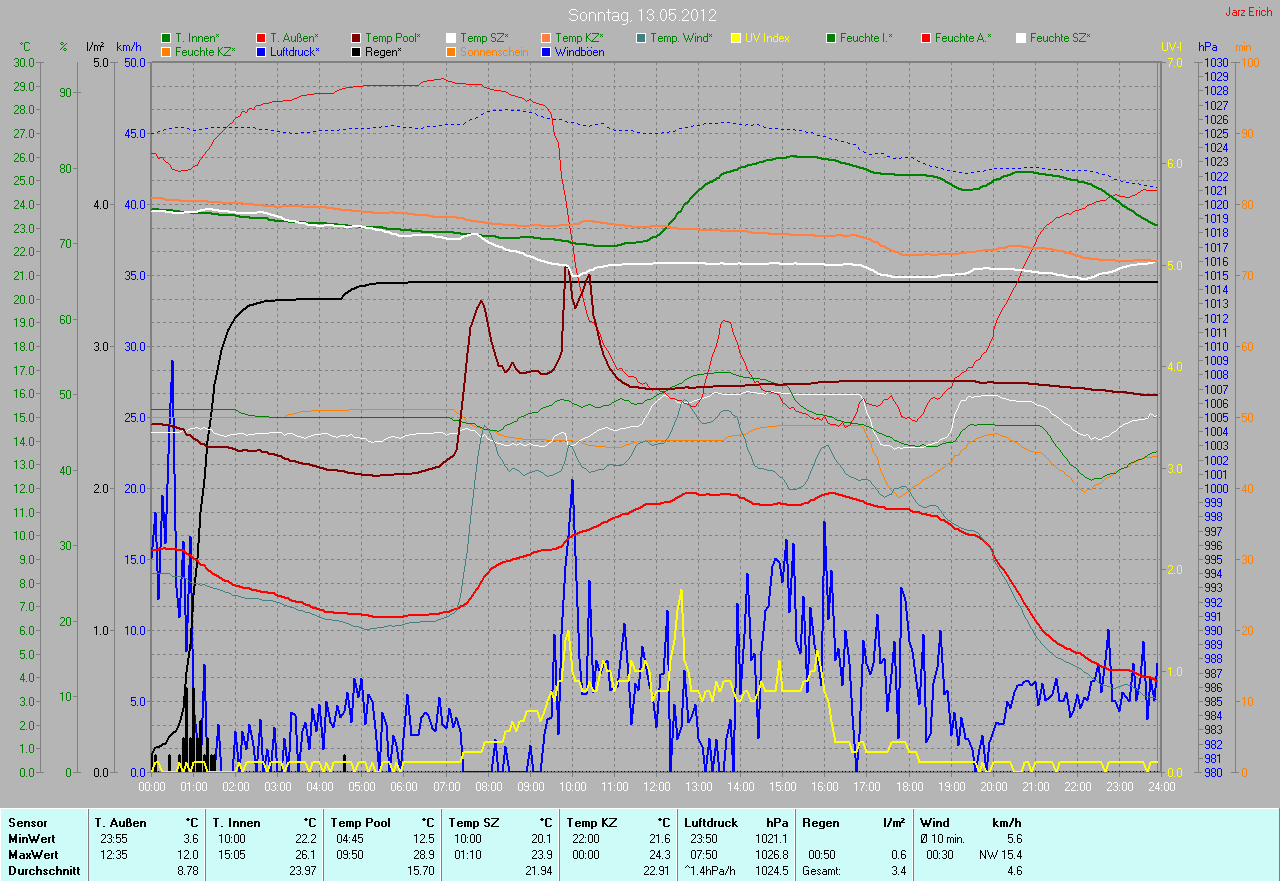Select the Luftdruck column header in table
Viewport: 1280px width, 881px height.
[x=711, y=823]
